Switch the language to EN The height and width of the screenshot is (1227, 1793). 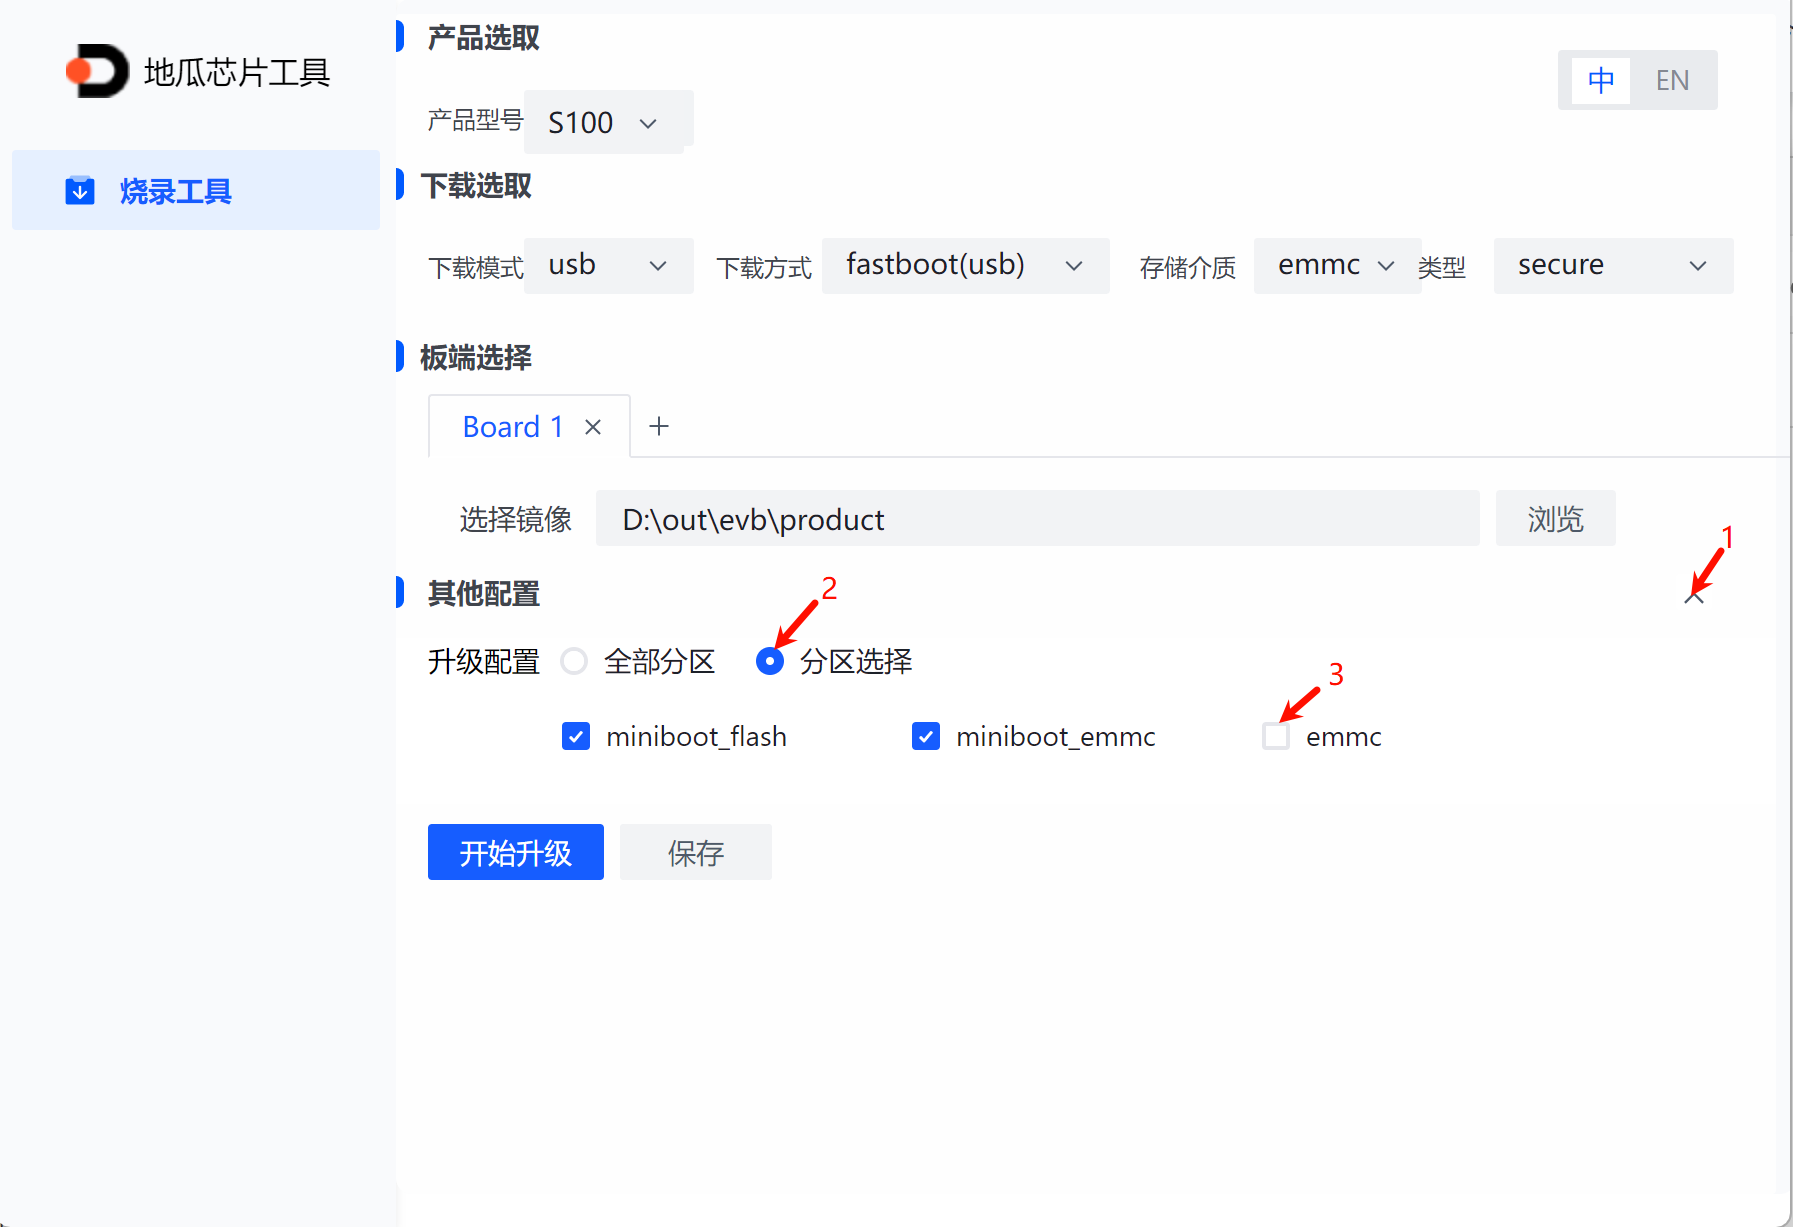(1672, 80)
